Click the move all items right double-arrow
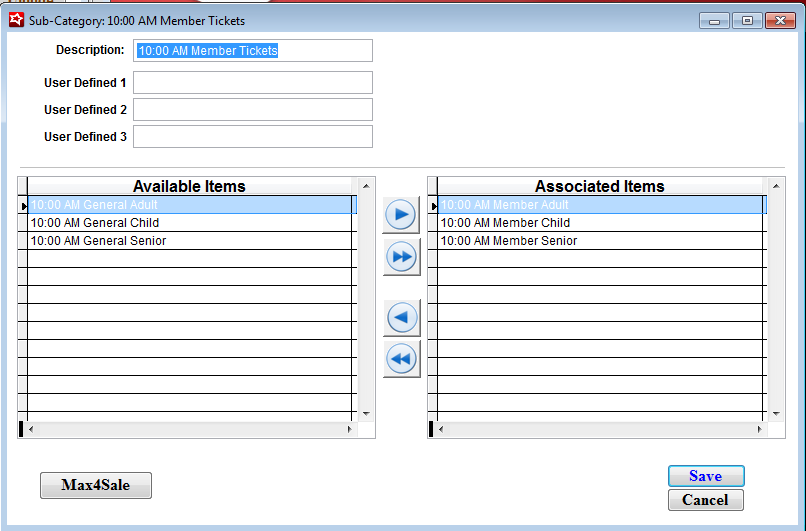Screen dimensions: 806x531 [401, 257]
